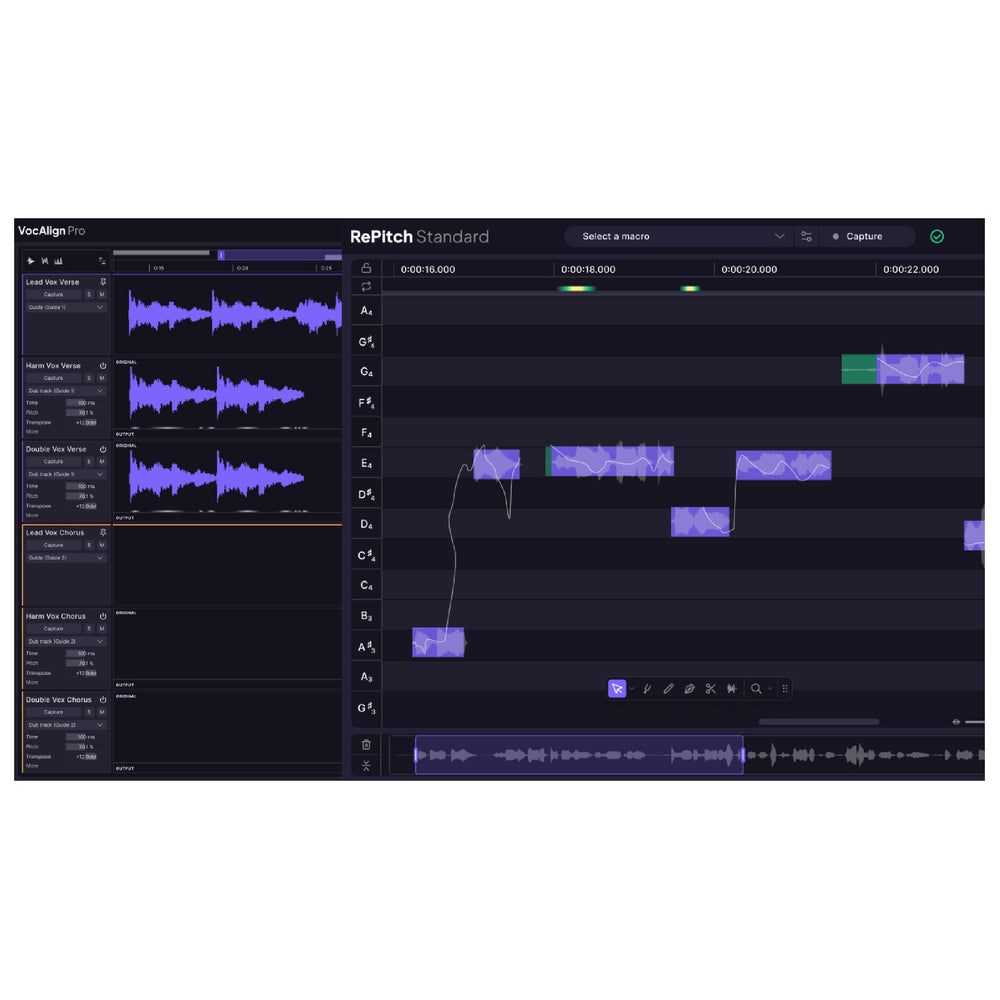Toggle power for Double Vox Chorus
1000x1000 pixels.
[103, 700]
